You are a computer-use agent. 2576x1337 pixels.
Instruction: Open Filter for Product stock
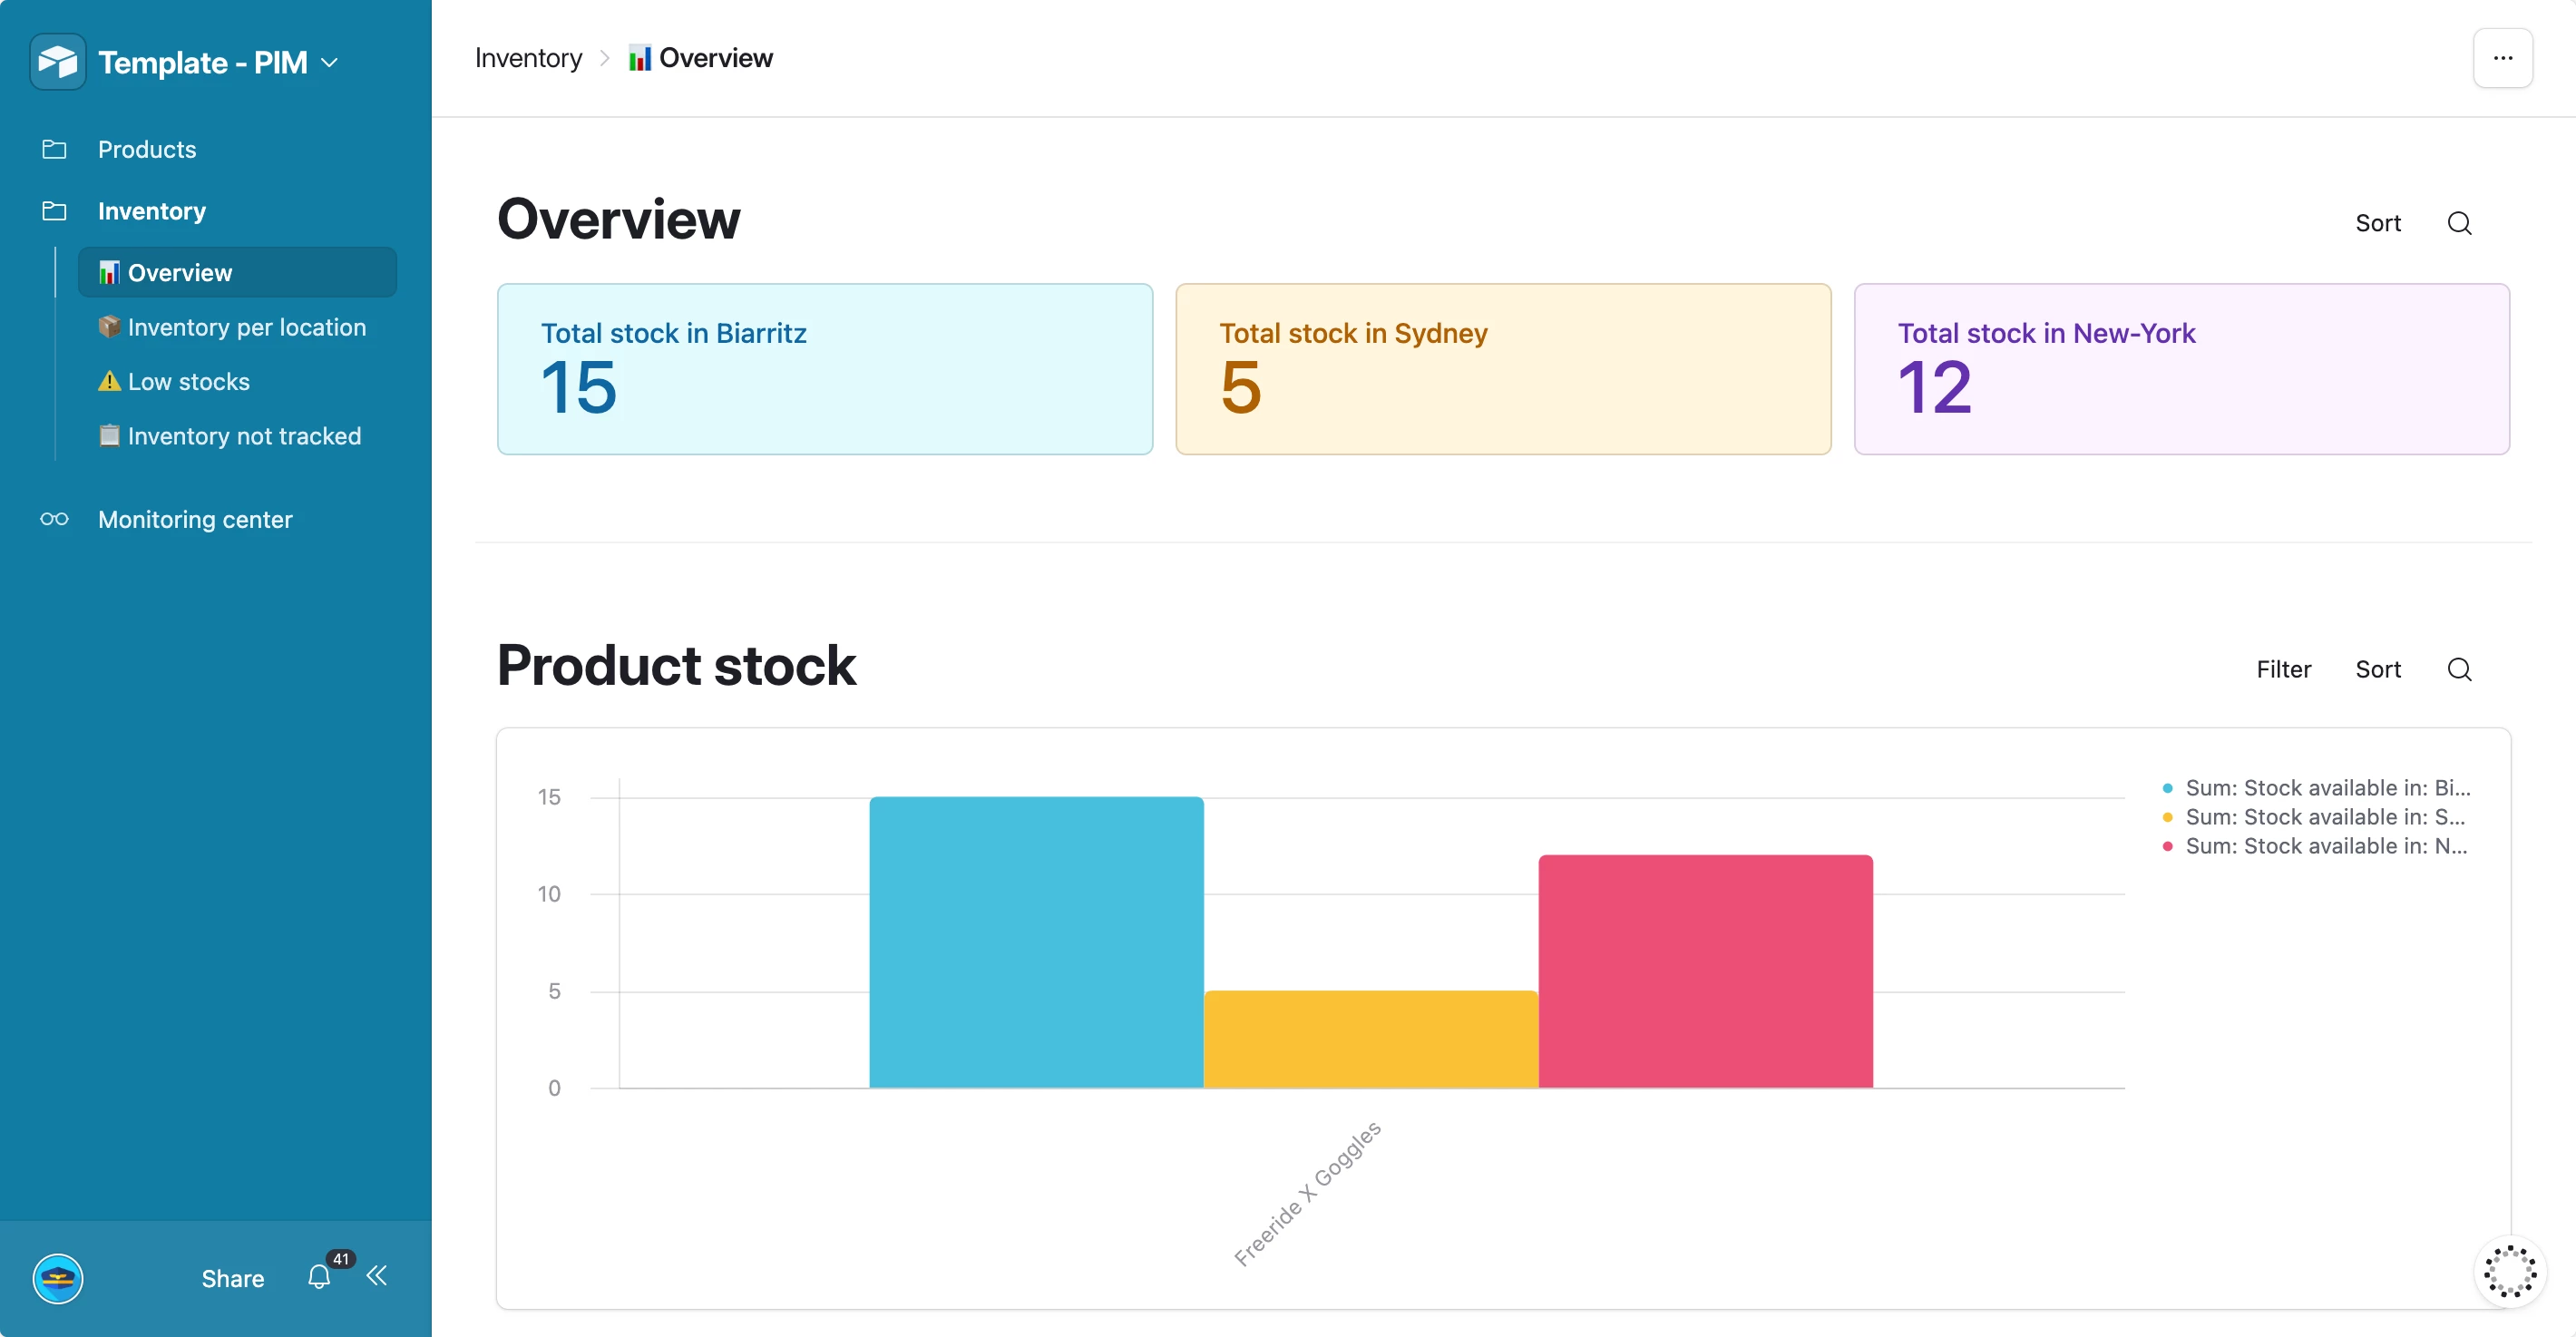click(2283, 669)
